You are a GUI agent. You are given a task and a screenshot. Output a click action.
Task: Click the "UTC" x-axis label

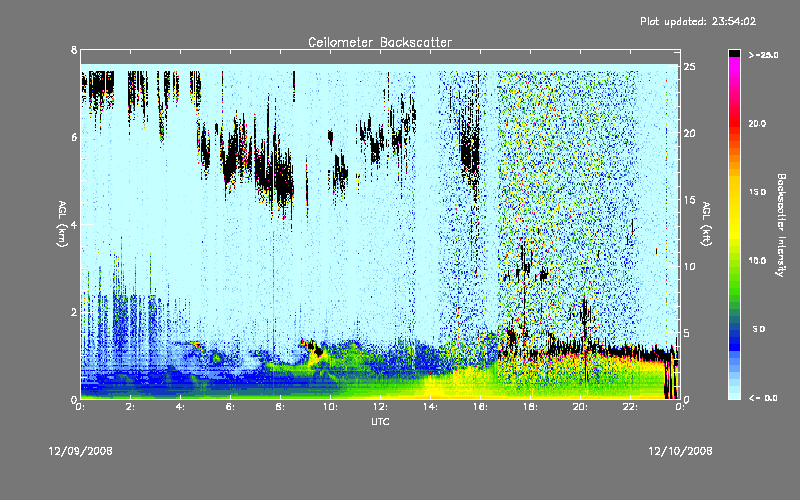point(380,421)
